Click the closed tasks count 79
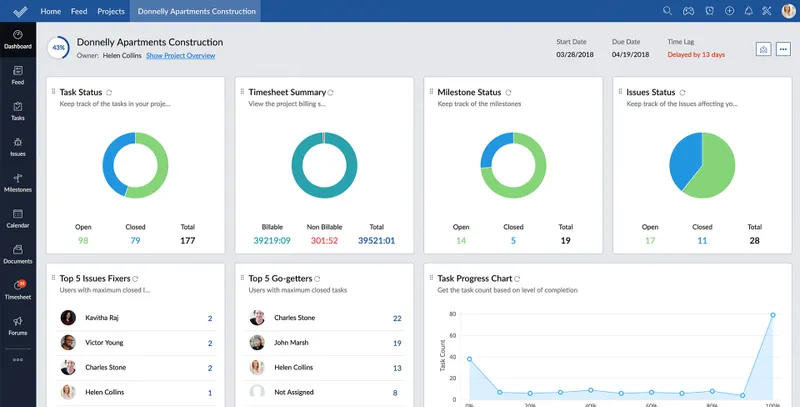Screen dimensions: 800x407 point(135,240)
